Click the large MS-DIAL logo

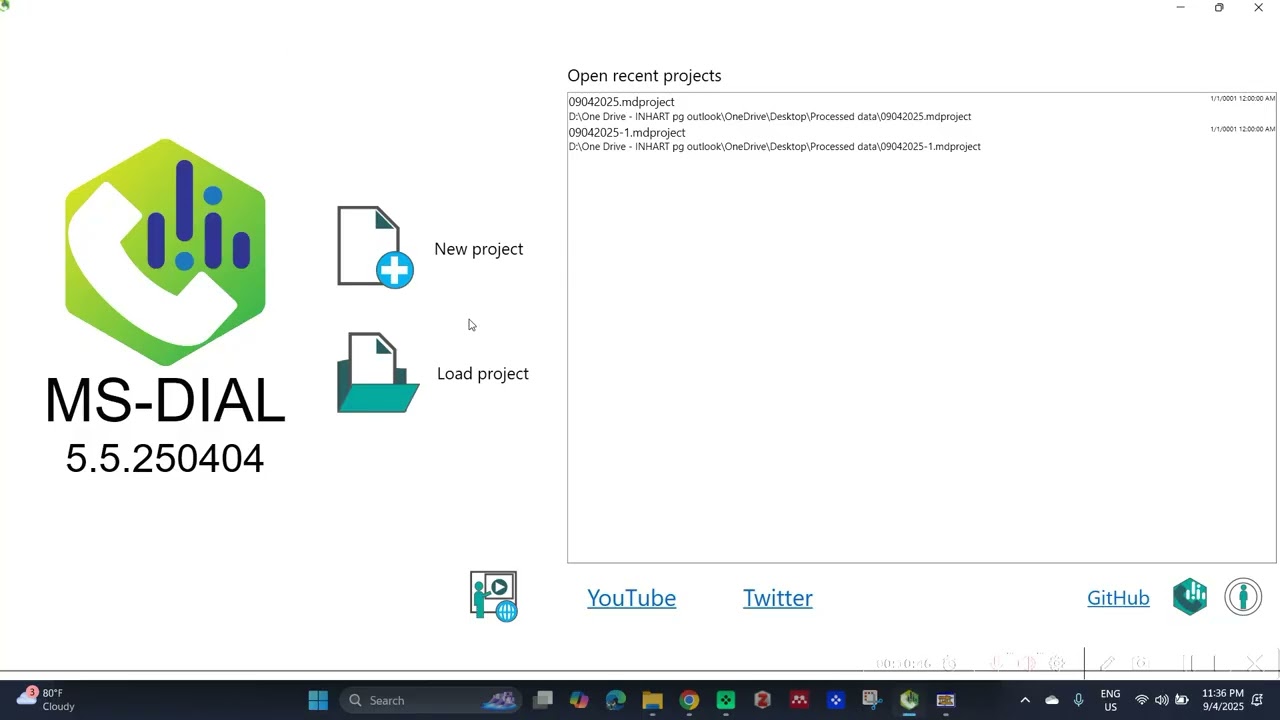165,252
